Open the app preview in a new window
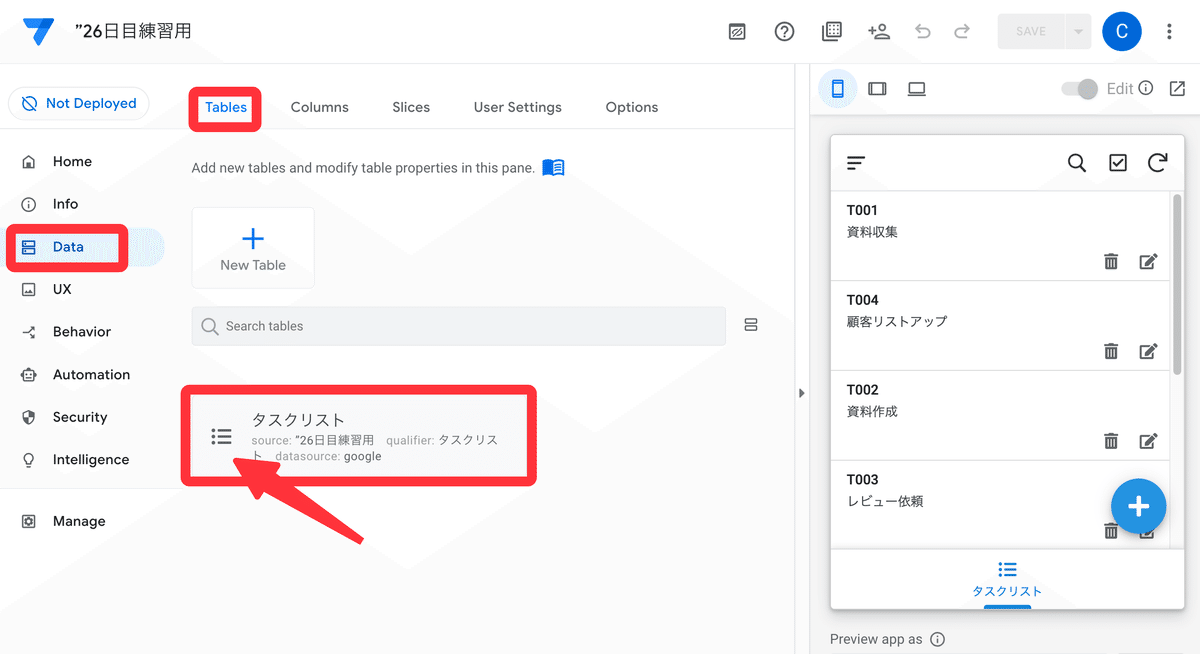This screenshot has width=1200, height=654. pos(1176,88)
